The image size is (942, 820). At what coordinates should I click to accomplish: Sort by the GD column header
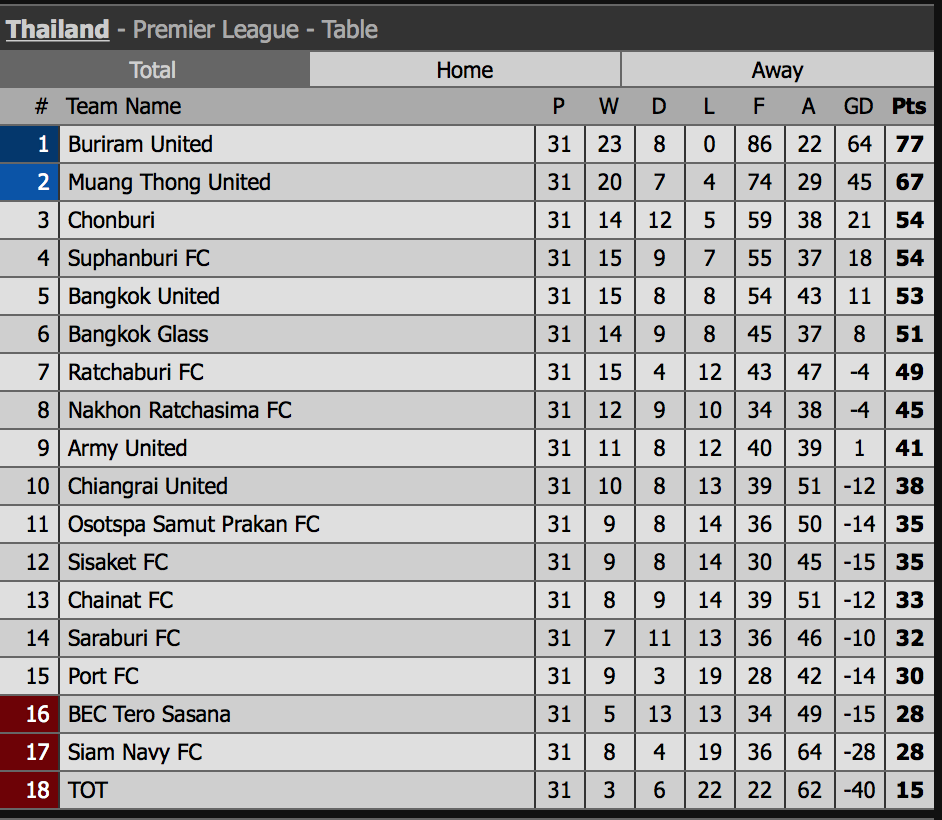[x=858, y=106]
